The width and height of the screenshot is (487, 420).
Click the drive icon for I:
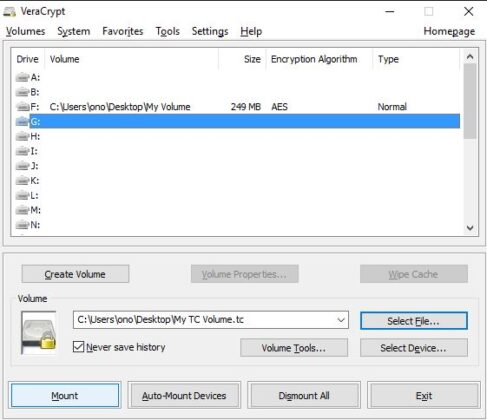22,151
